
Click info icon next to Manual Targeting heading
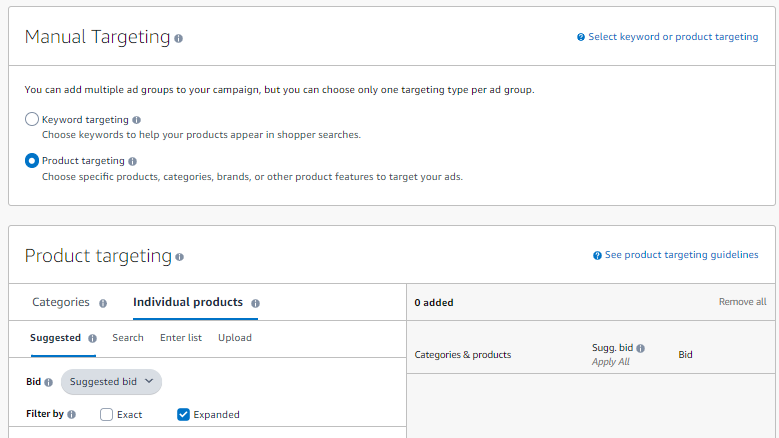(178, 38)
